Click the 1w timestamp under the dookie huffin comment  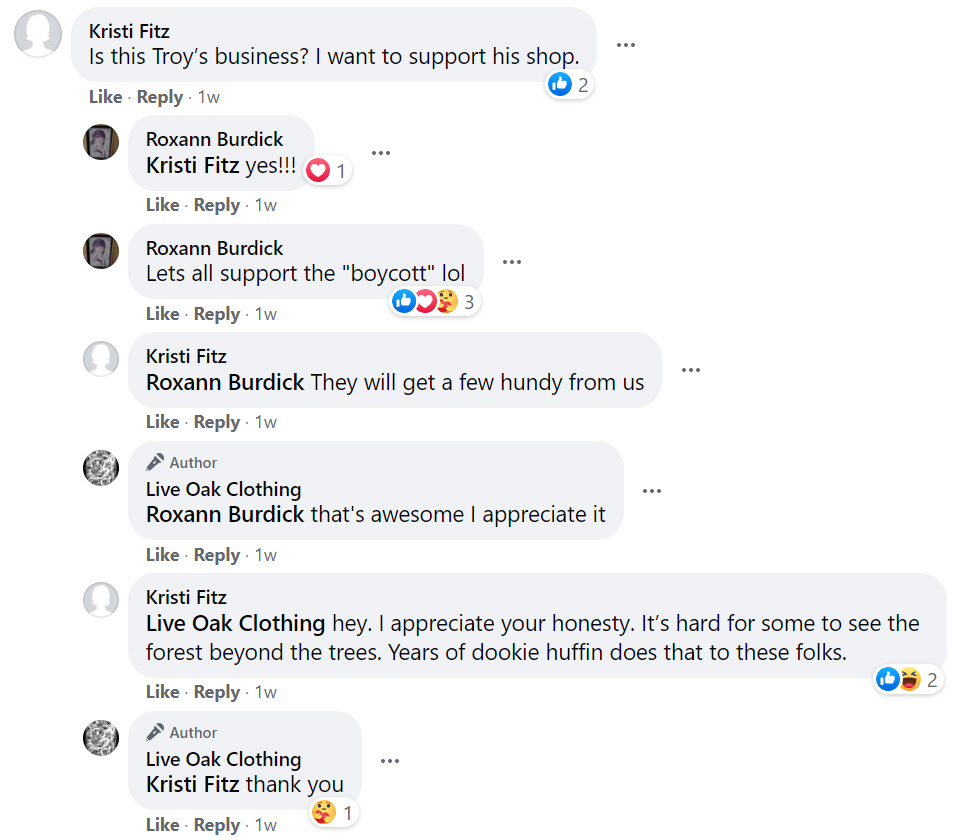pyautogui.click(x=265, y=692)
